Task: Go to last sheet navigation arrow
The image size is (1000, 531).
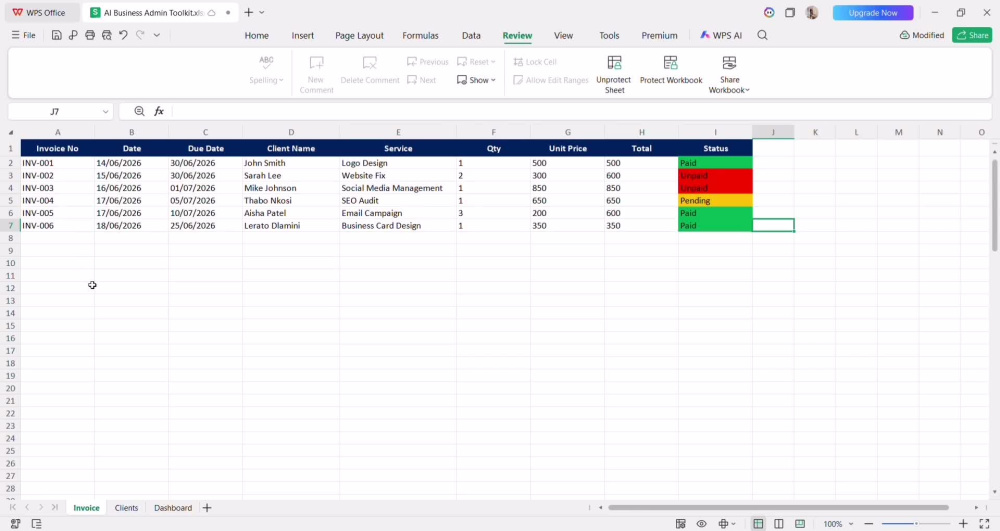Action: click(x=55, y=507)
